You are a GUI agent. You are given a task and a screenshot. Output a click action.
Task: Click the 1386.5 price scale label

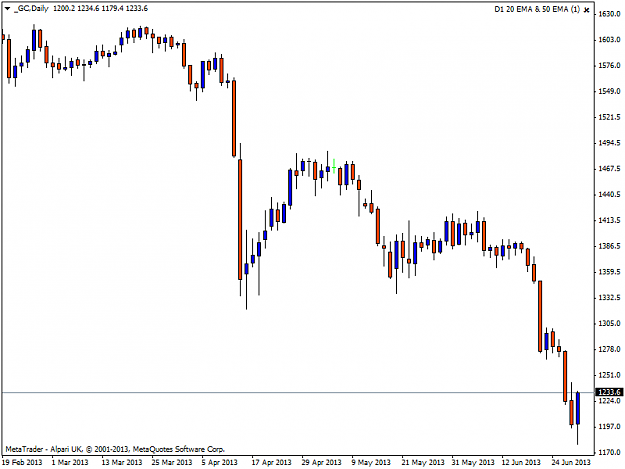(609, 246)
